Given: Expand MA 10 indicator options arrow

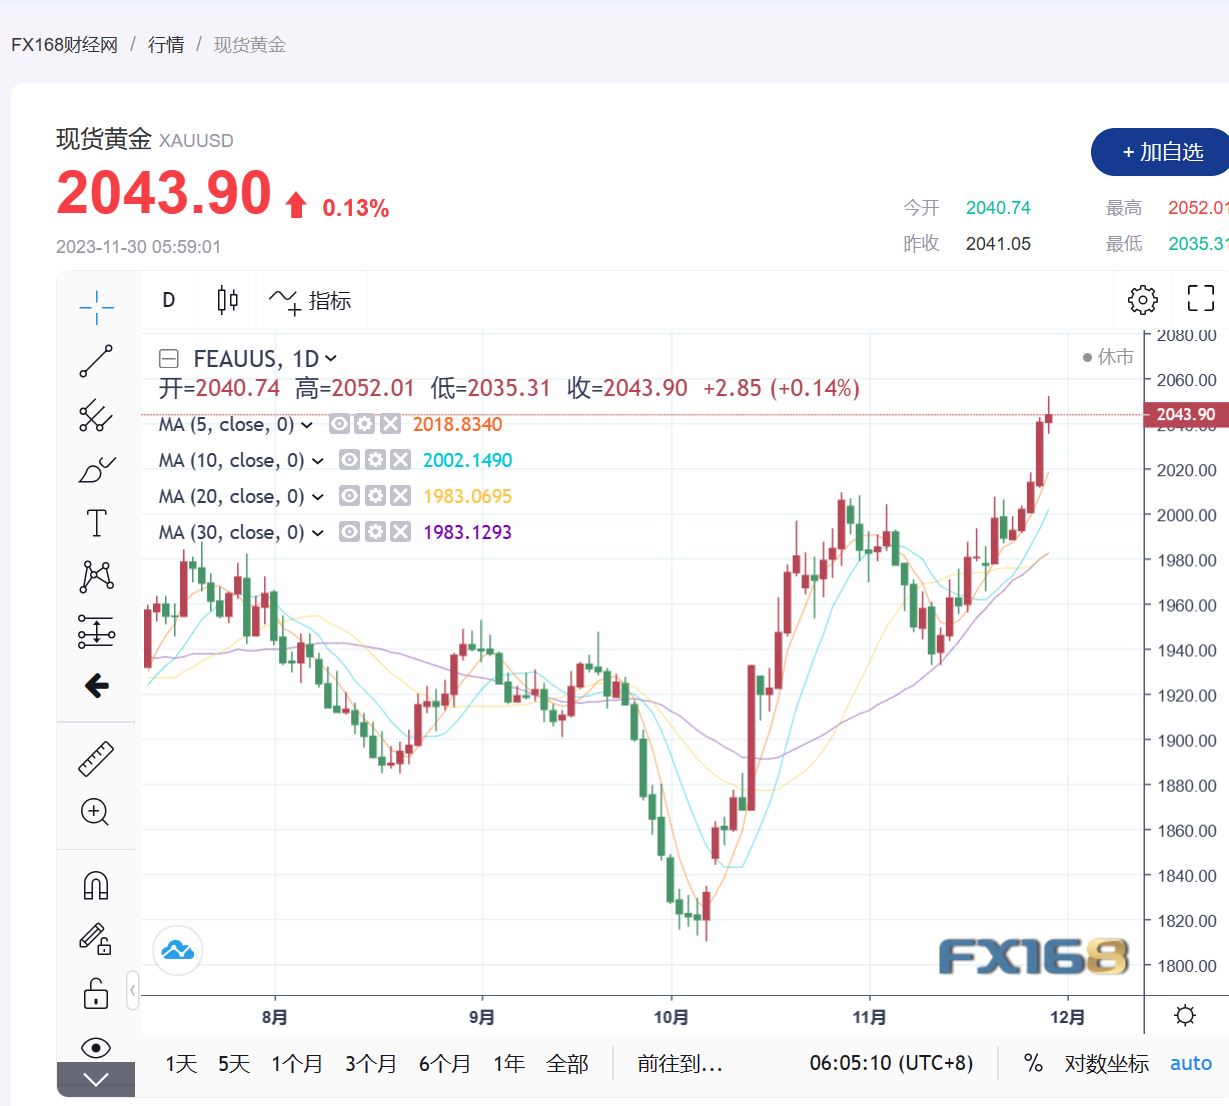Looking at the screenshot, I should pyautogui.click(x=318, y=461).
